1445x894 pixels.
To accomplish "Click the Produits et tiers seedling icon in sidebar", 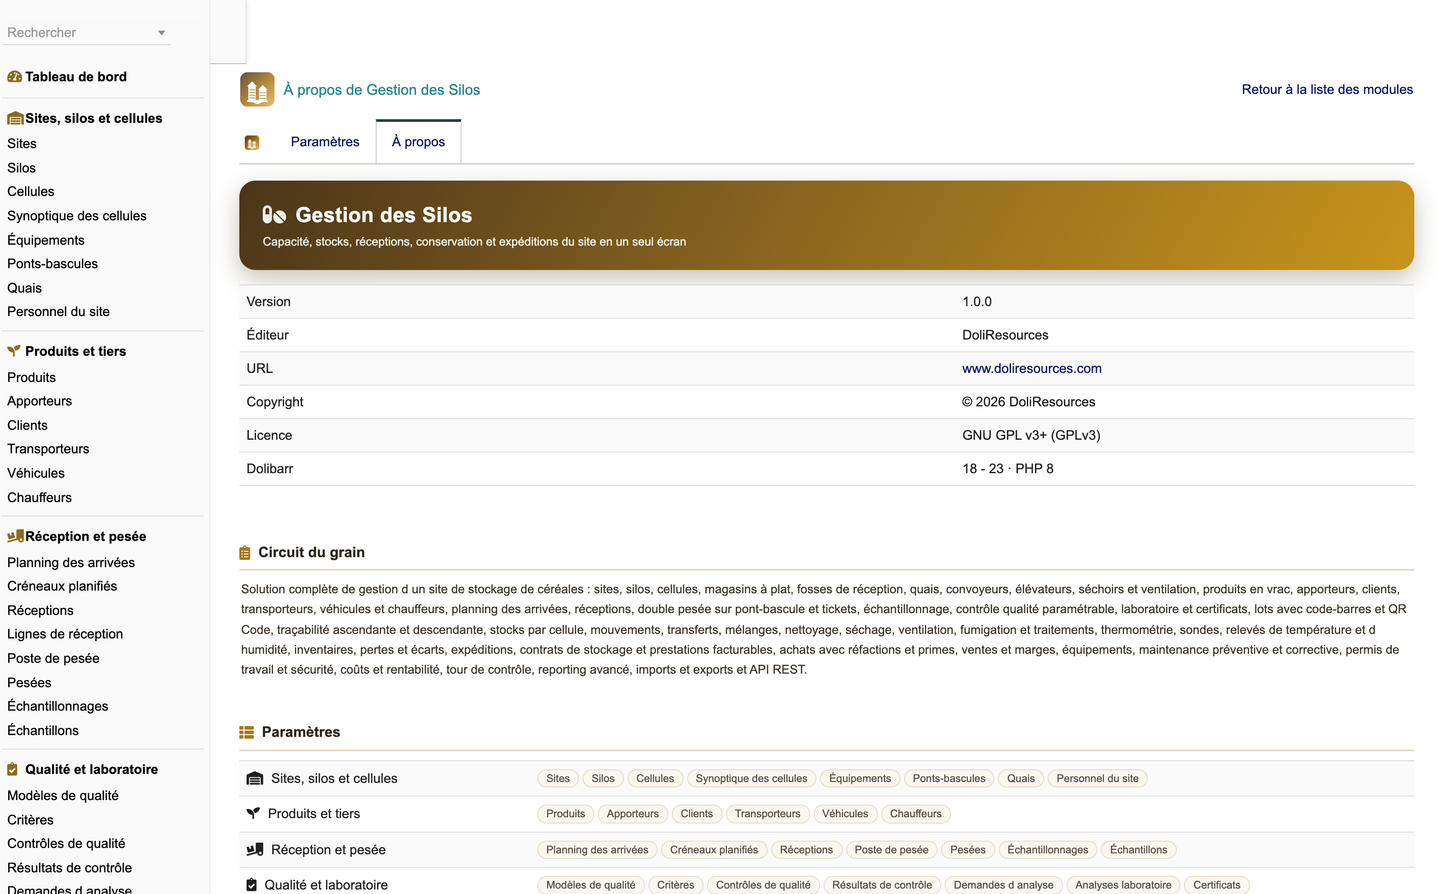I will (x=14, y=351).
